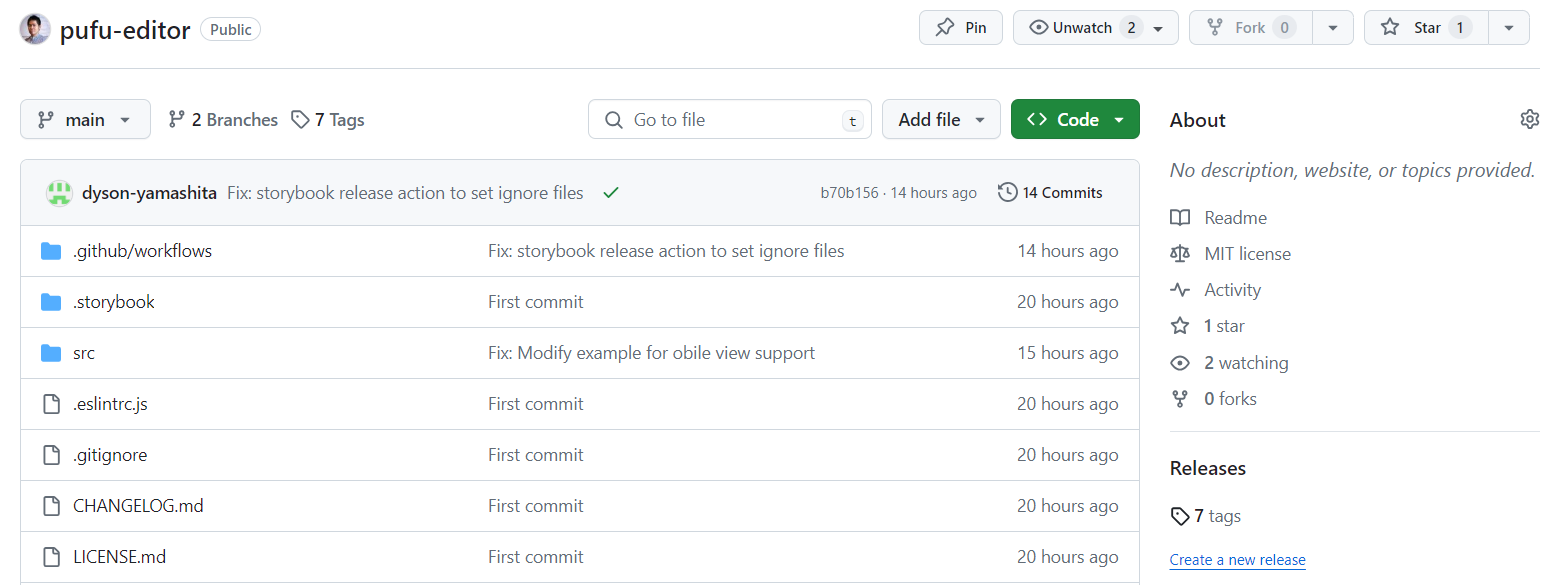Star the pufu-editor repository
This screenshot has width=1567, height=585.
tap(1426, 28)
